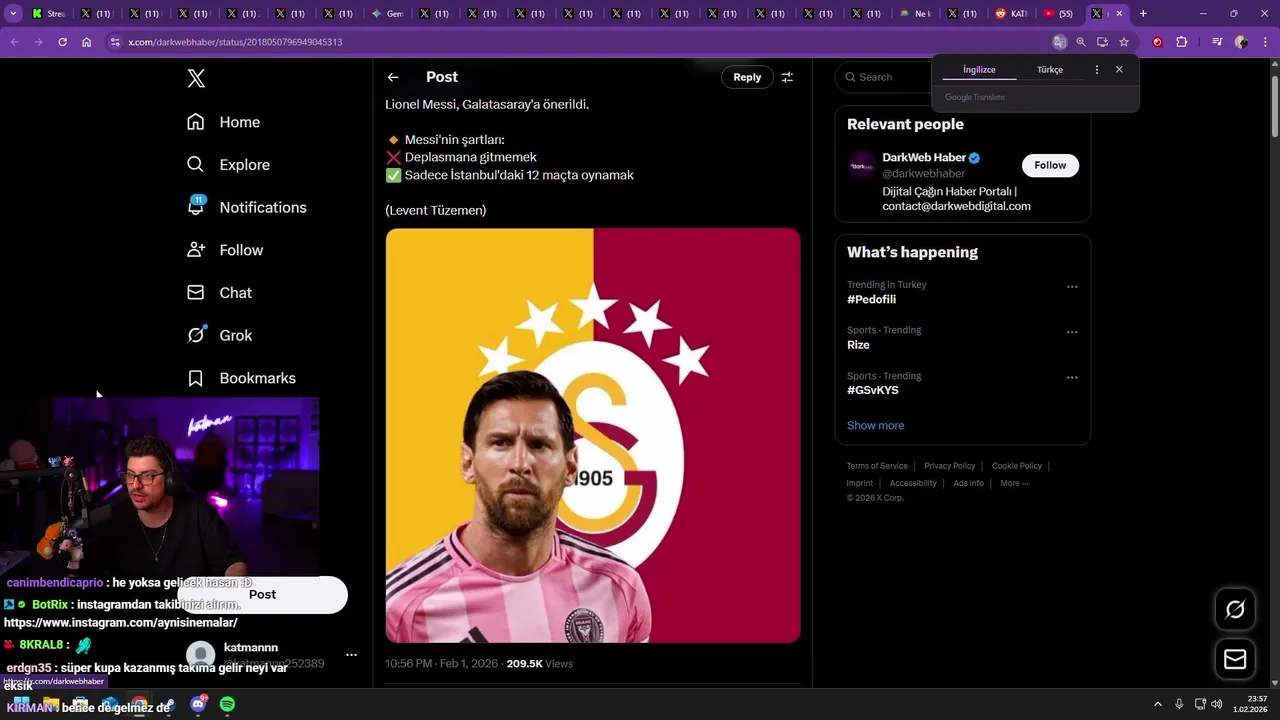Open the Privacy Policy link

point(949,466)
